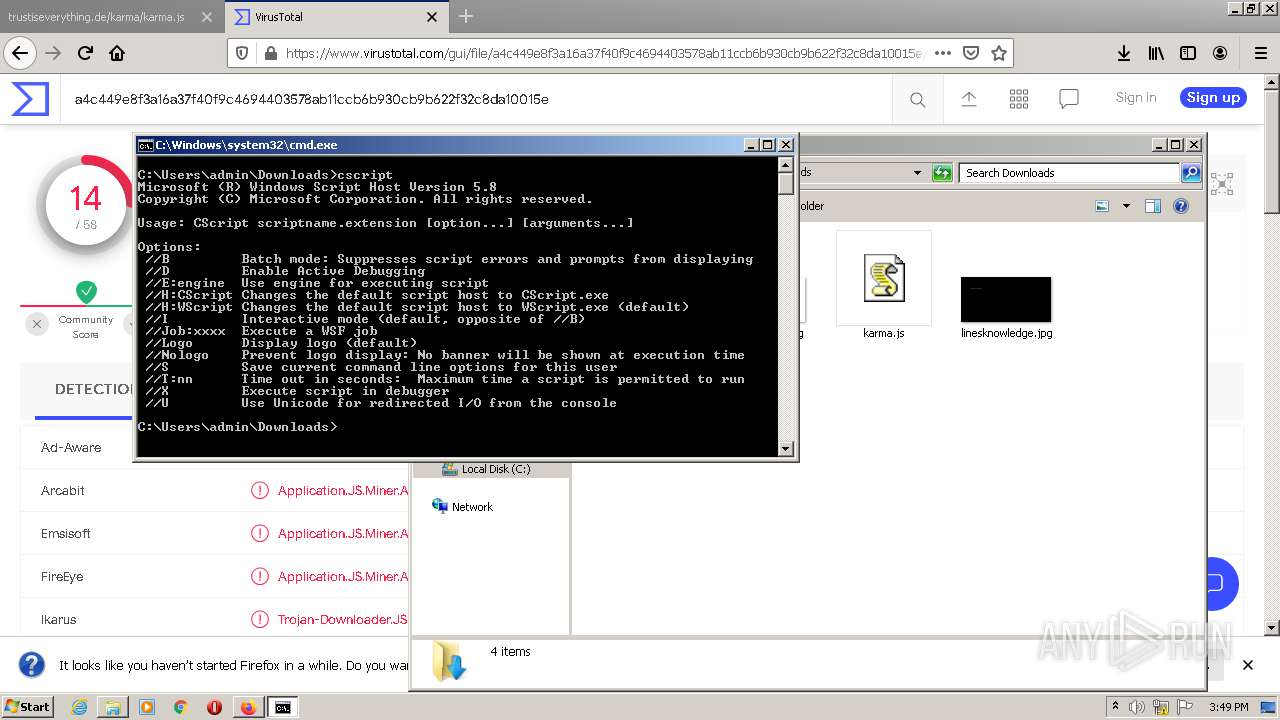
Task: Click the VirusTotal search magnifier
Action: click(x=917, y=99)
